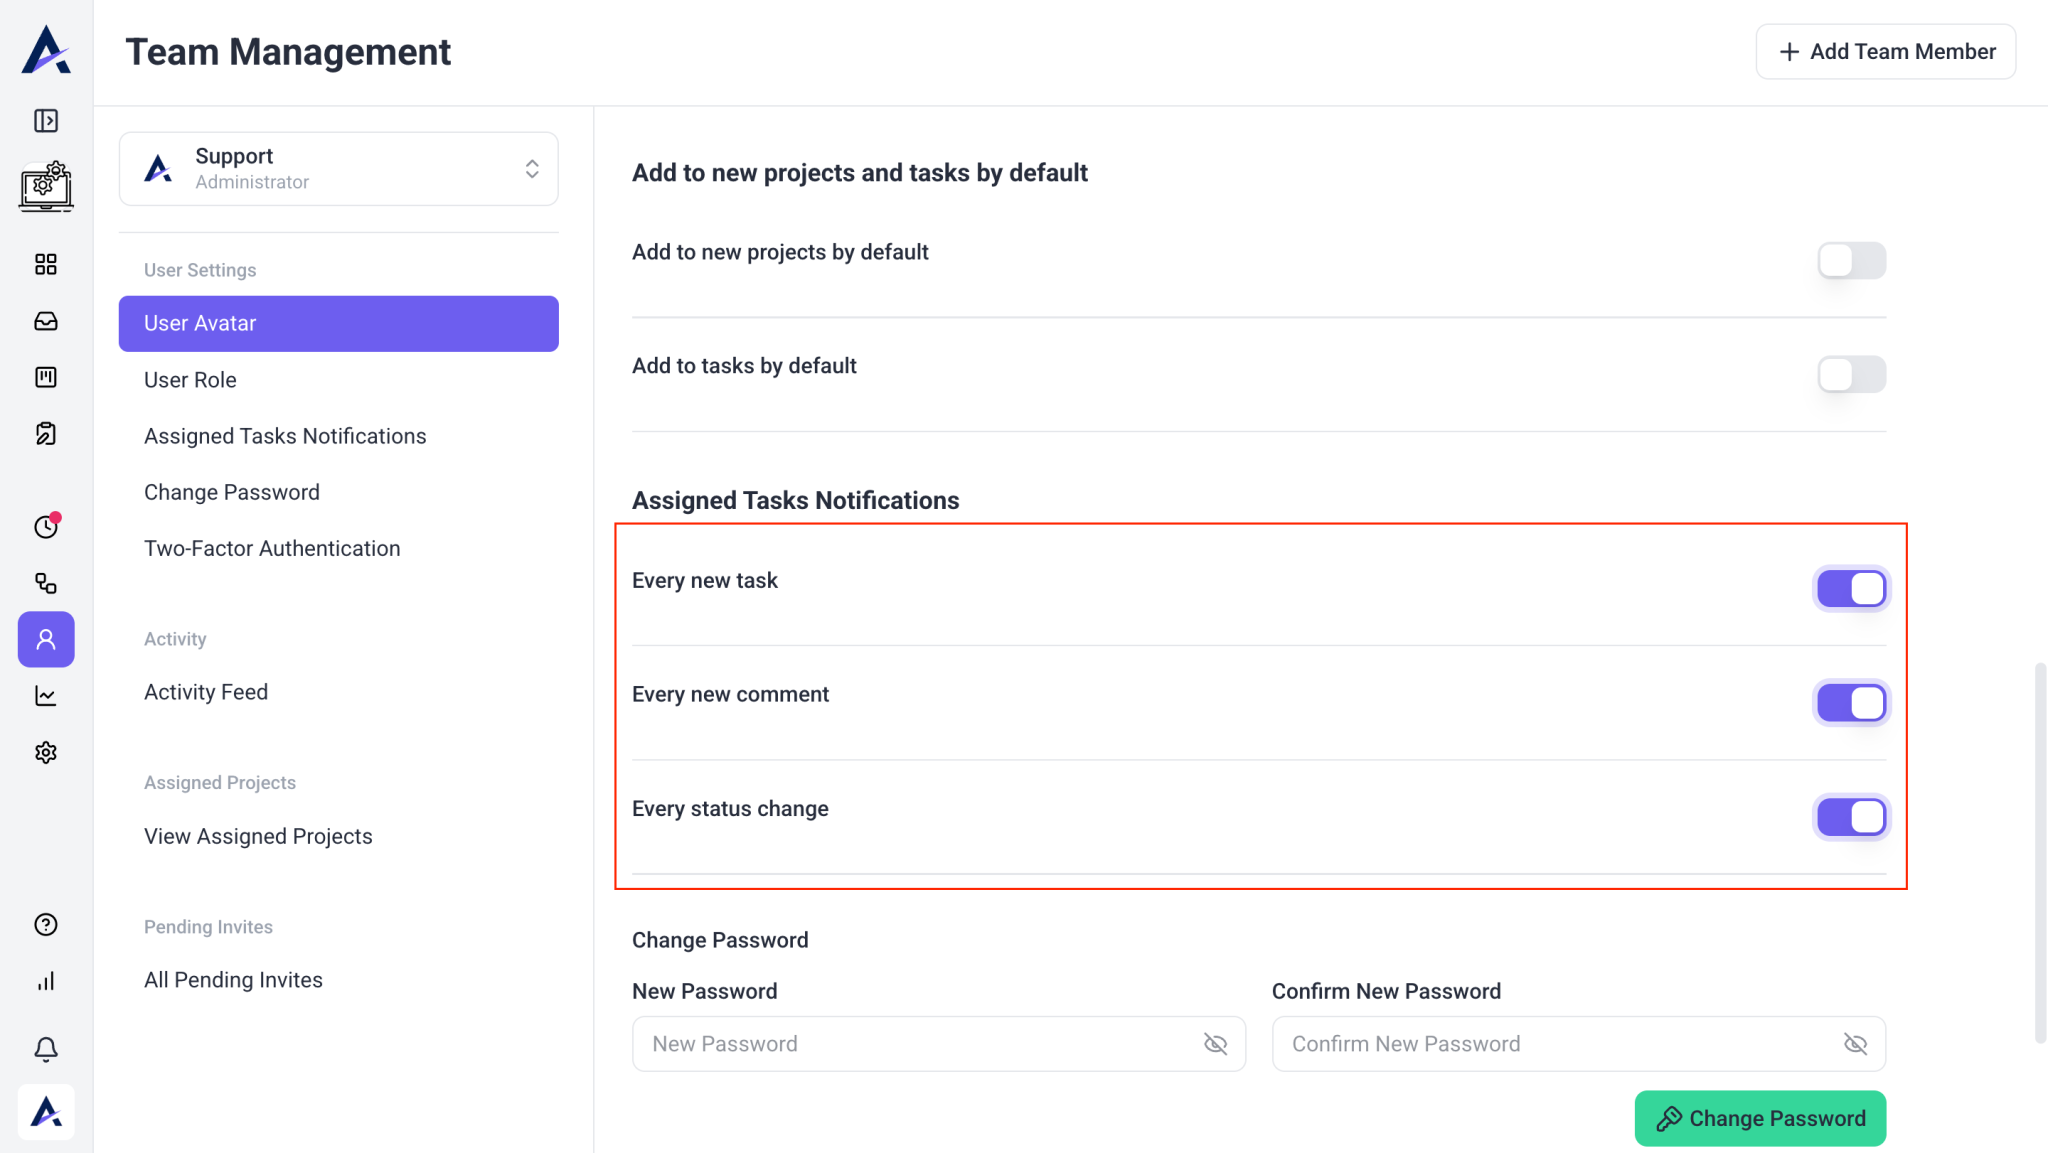Show the New Password field text
Viewport: 2048px width, 1153px height.
pyautogui.click(x=1215, y=1044)
